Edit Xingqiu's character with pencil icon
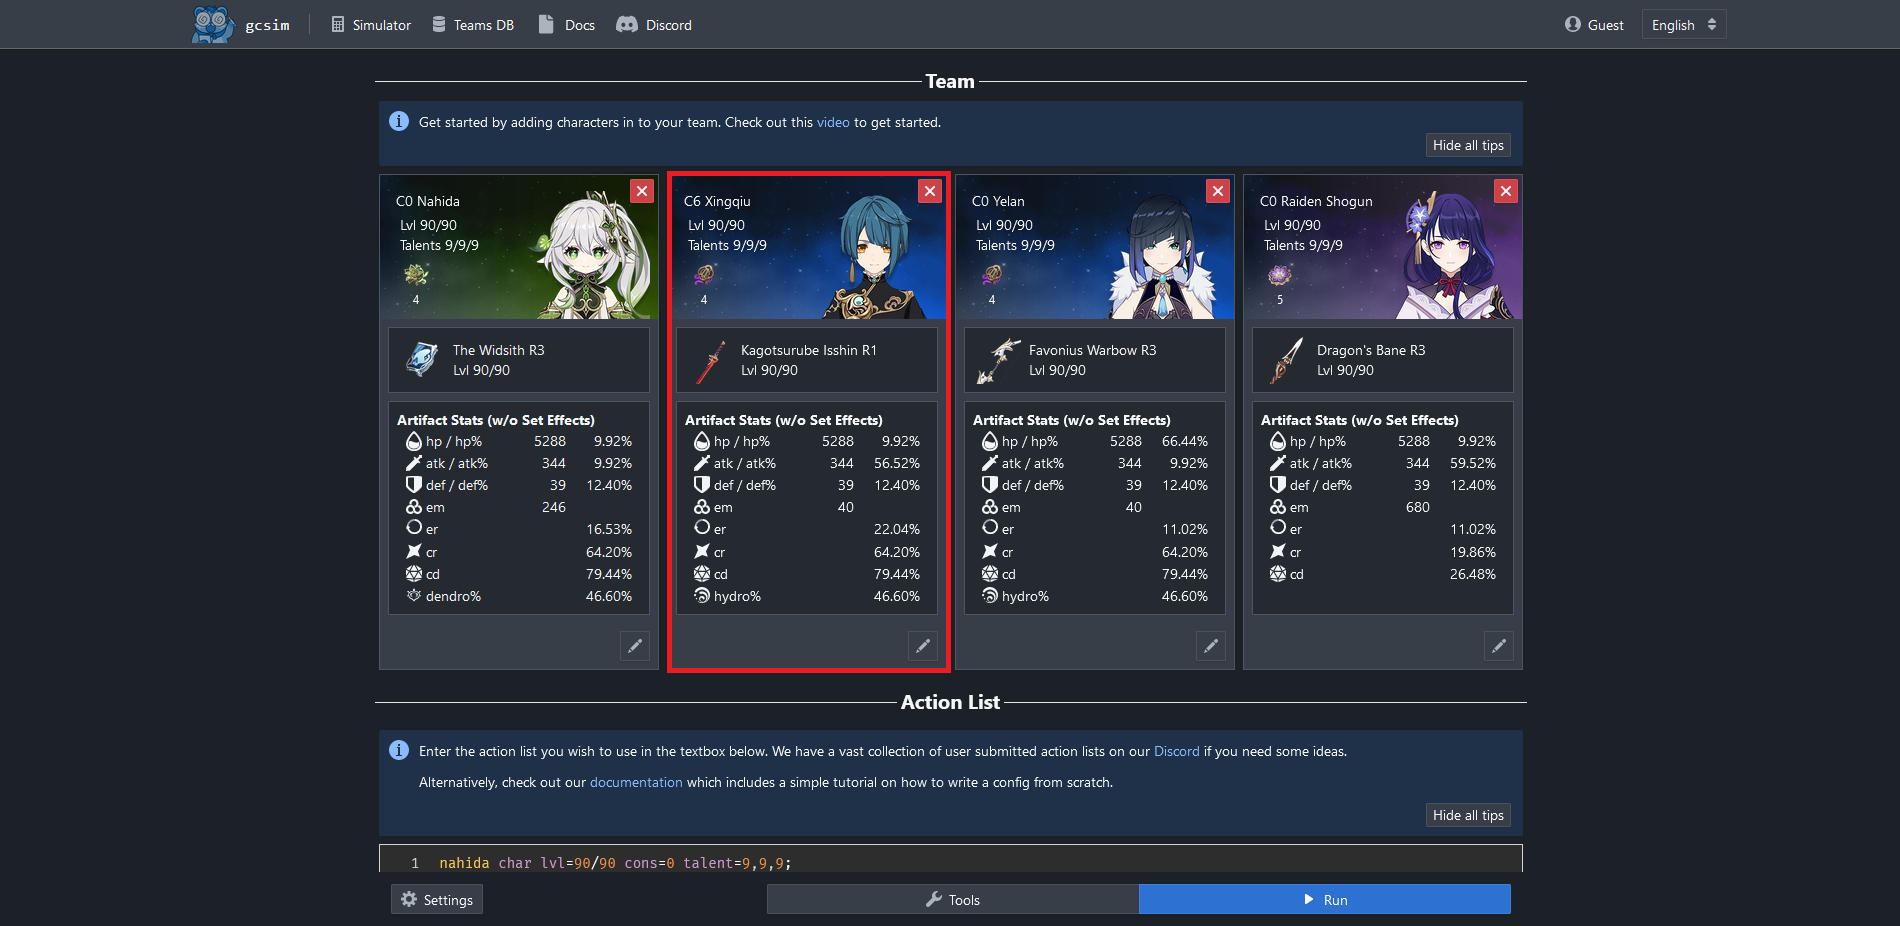1900x926 pixels. point(922,646)
